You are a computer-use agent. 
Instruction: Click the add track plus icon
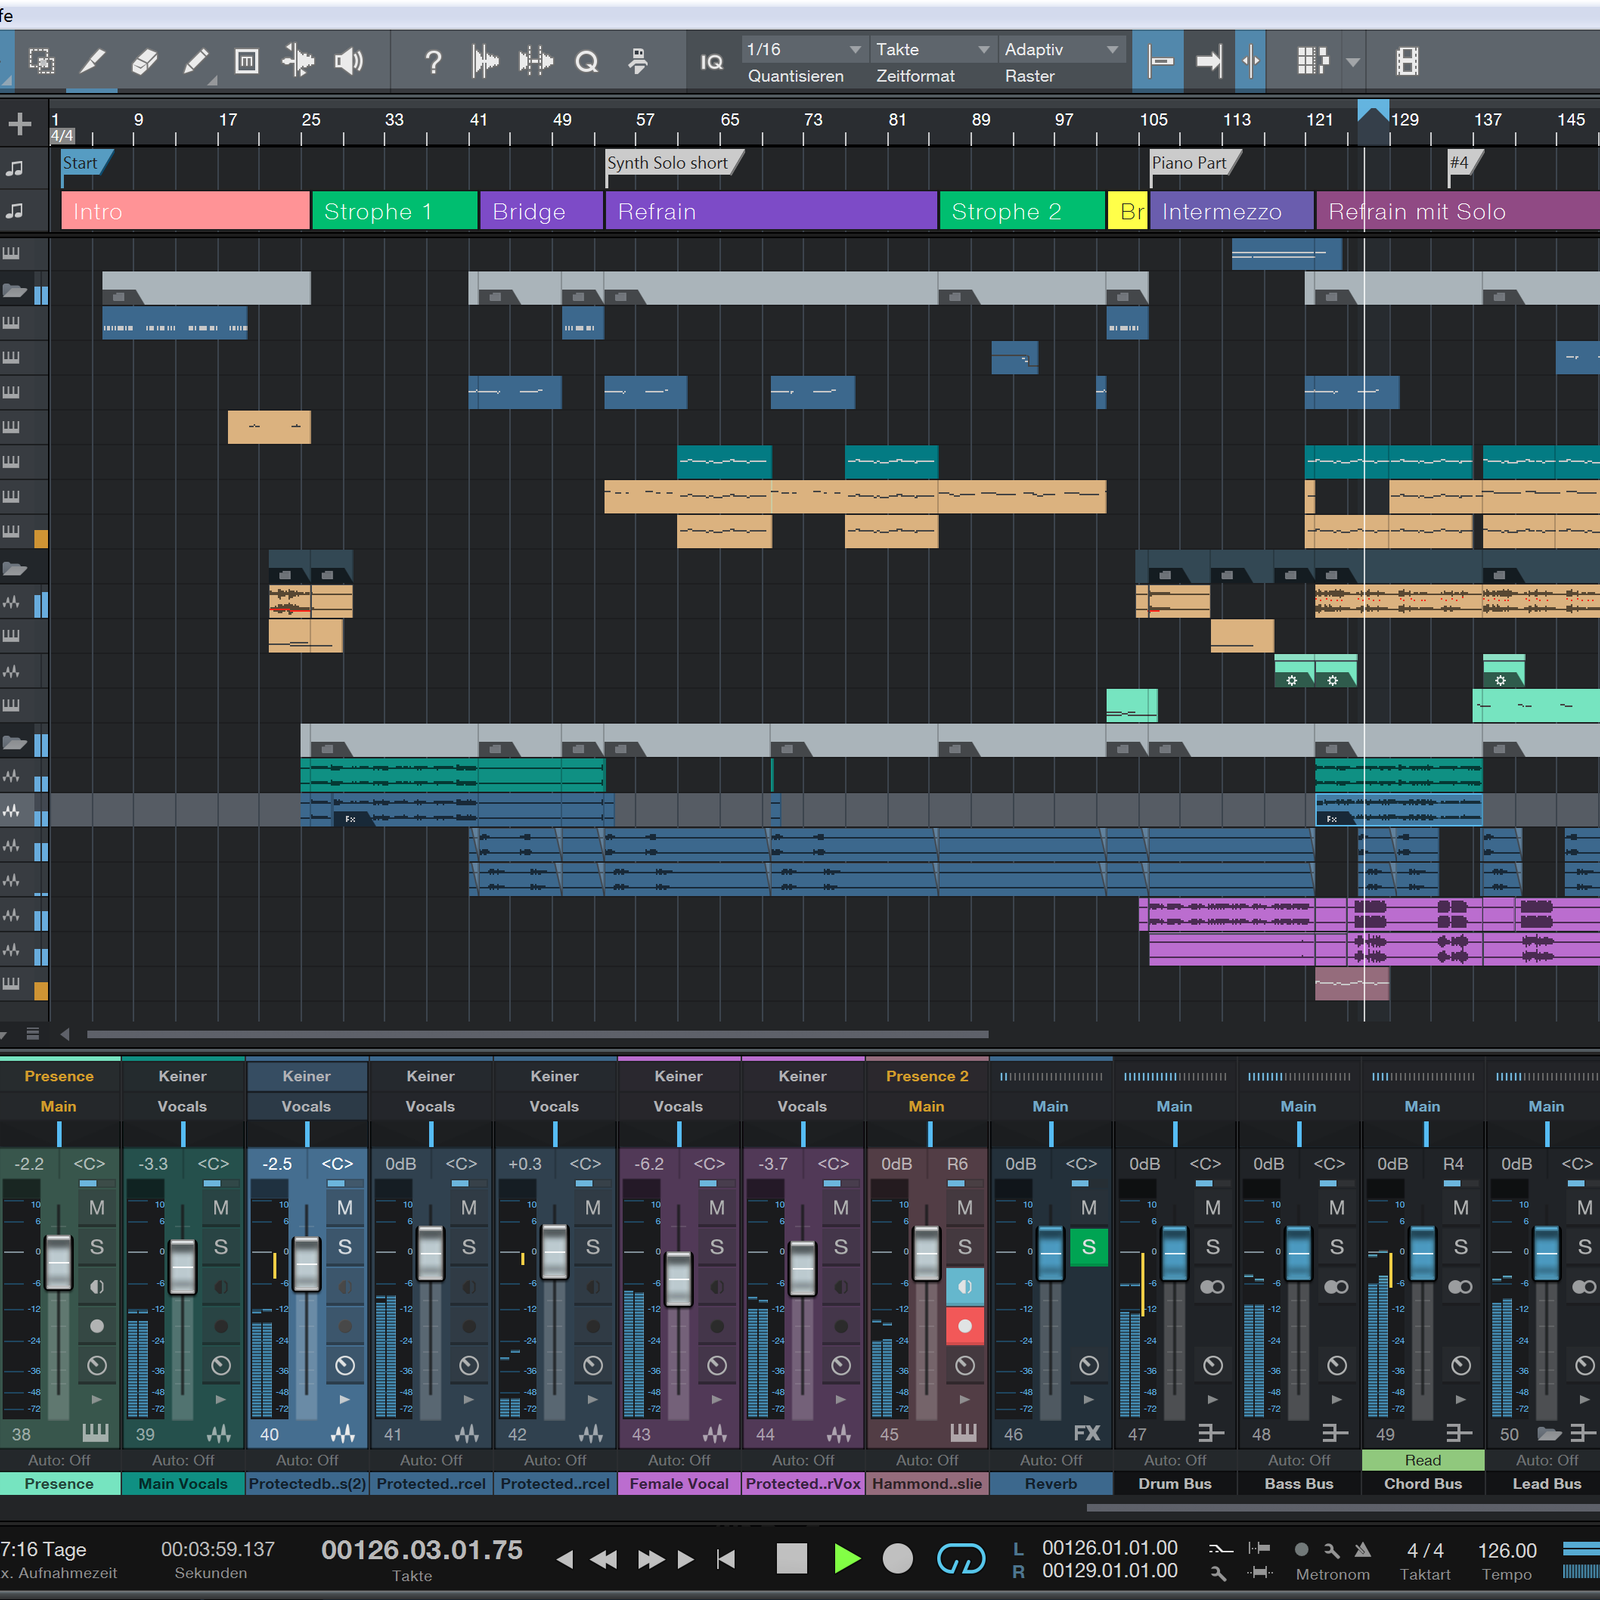[x=19, y=124]
